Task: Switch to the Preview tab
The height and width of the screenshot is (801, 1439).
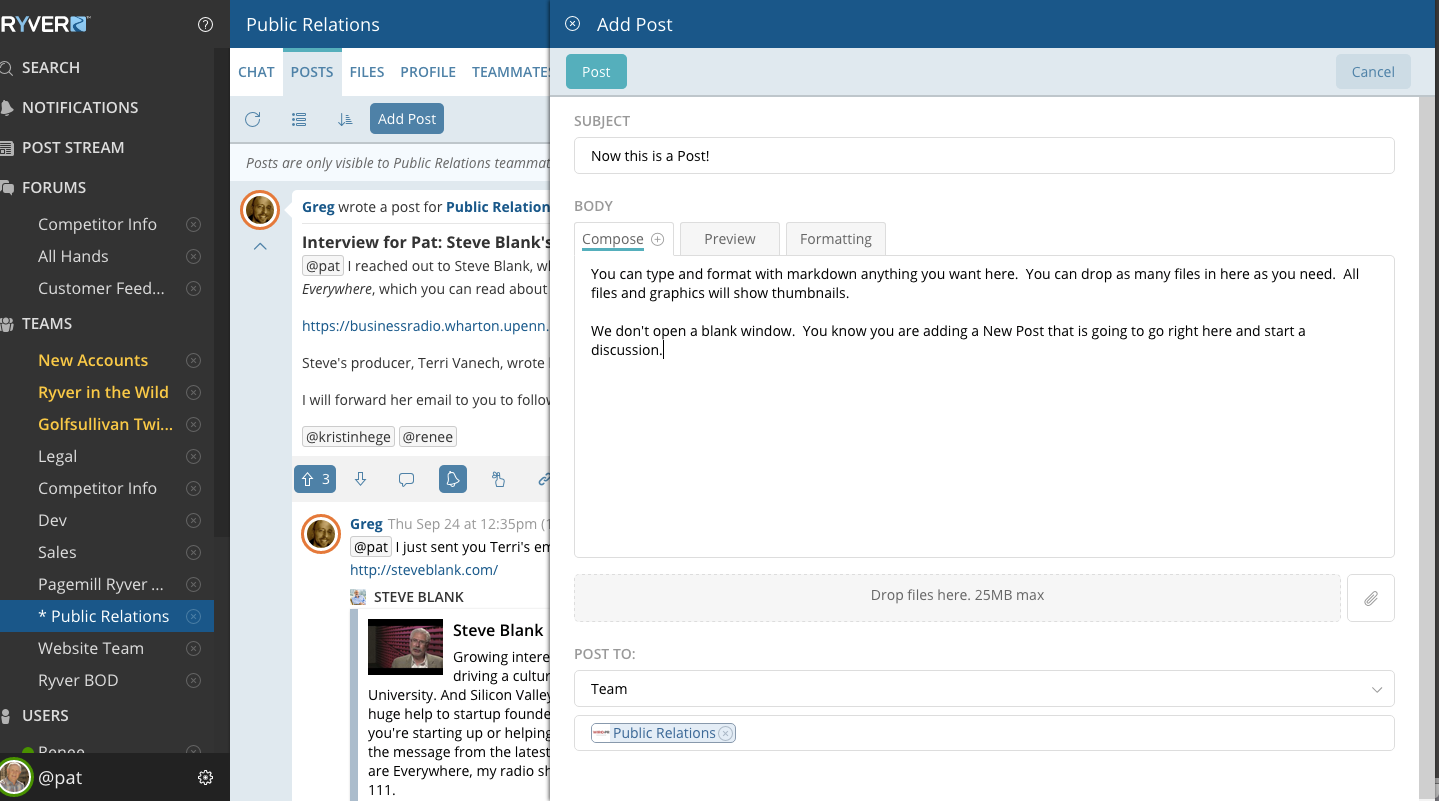Action: 730,239
